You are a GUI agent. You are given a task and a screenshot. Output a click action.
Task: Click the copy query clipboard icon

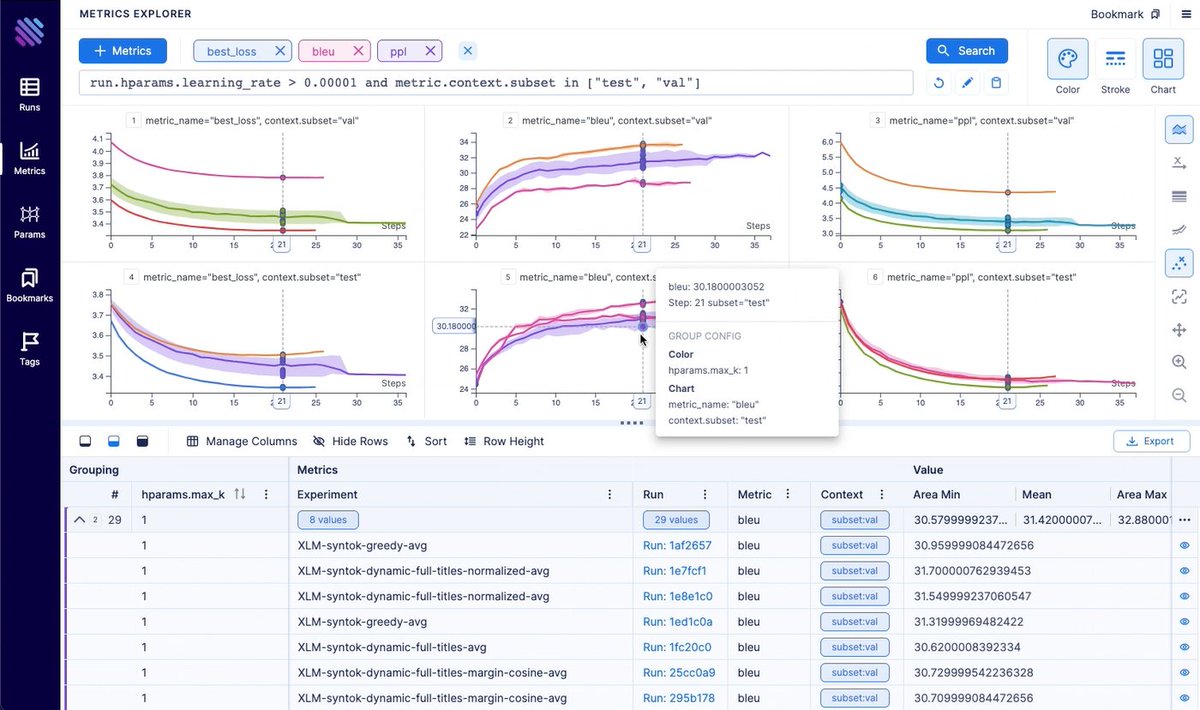tap(996, 82)
